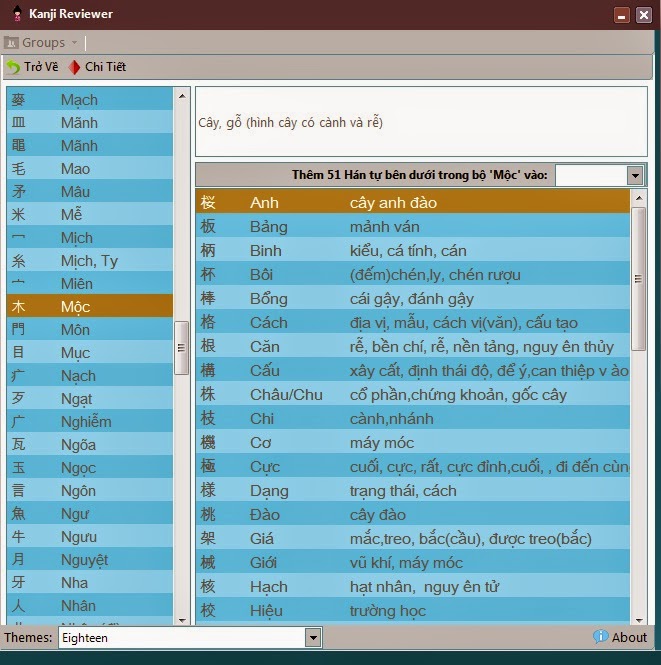Select the Mễ radical row
Screen dimensions: 661x665
90,215
